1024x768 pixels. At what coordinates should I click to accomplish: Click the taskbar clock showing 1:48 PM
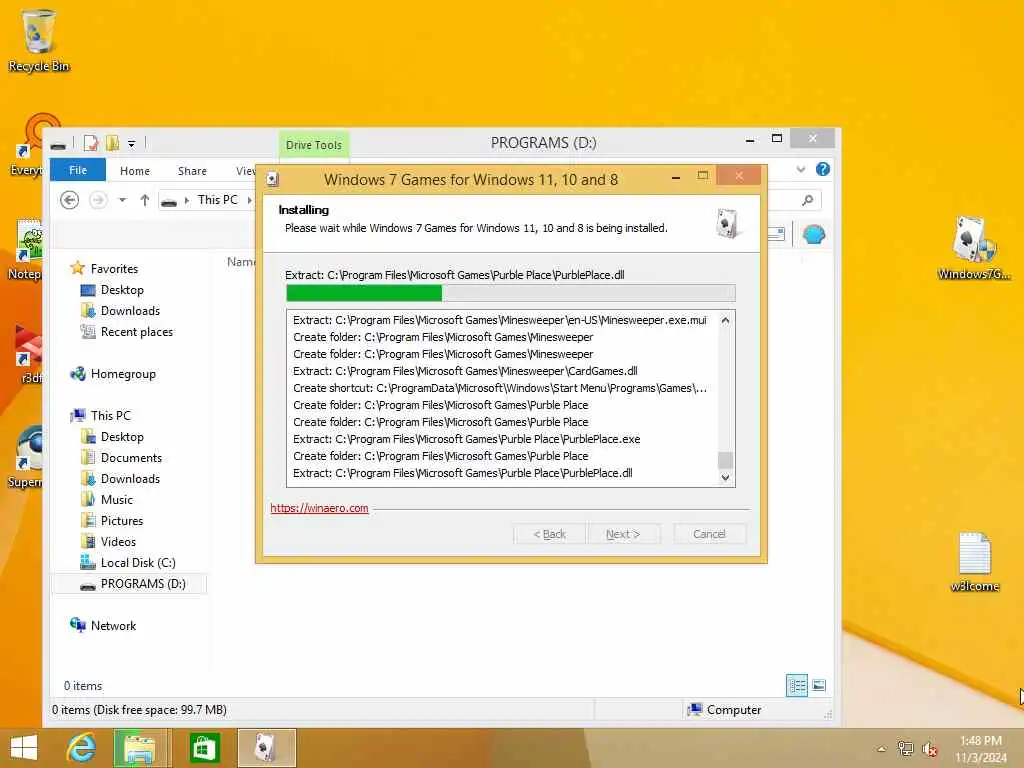coord(981,749)
